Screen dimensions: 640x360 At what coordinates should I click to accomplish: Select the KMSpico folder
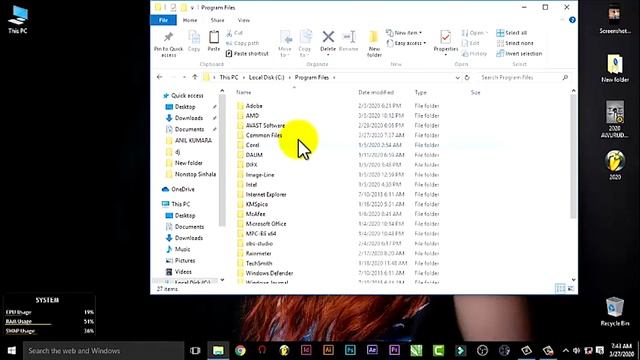point(256,204)
